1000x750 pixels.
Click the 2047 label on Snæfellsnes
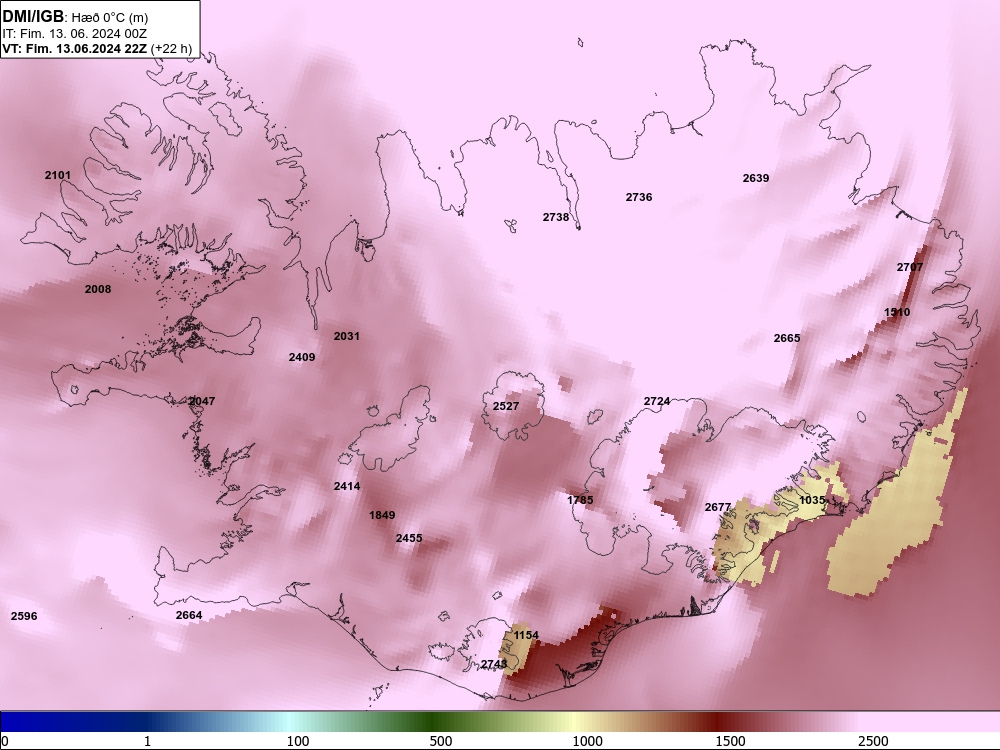coord(202,401)
